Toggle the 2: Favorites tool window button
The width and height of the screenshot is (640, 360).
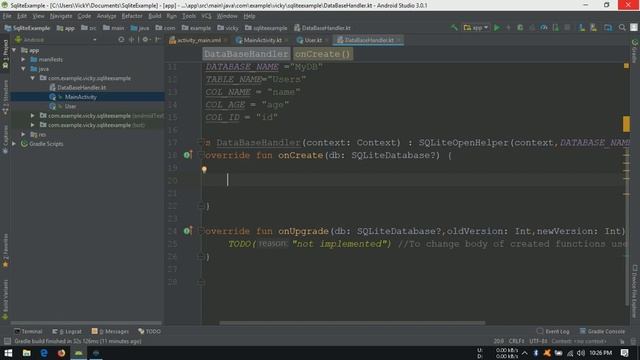click(5, 251)
